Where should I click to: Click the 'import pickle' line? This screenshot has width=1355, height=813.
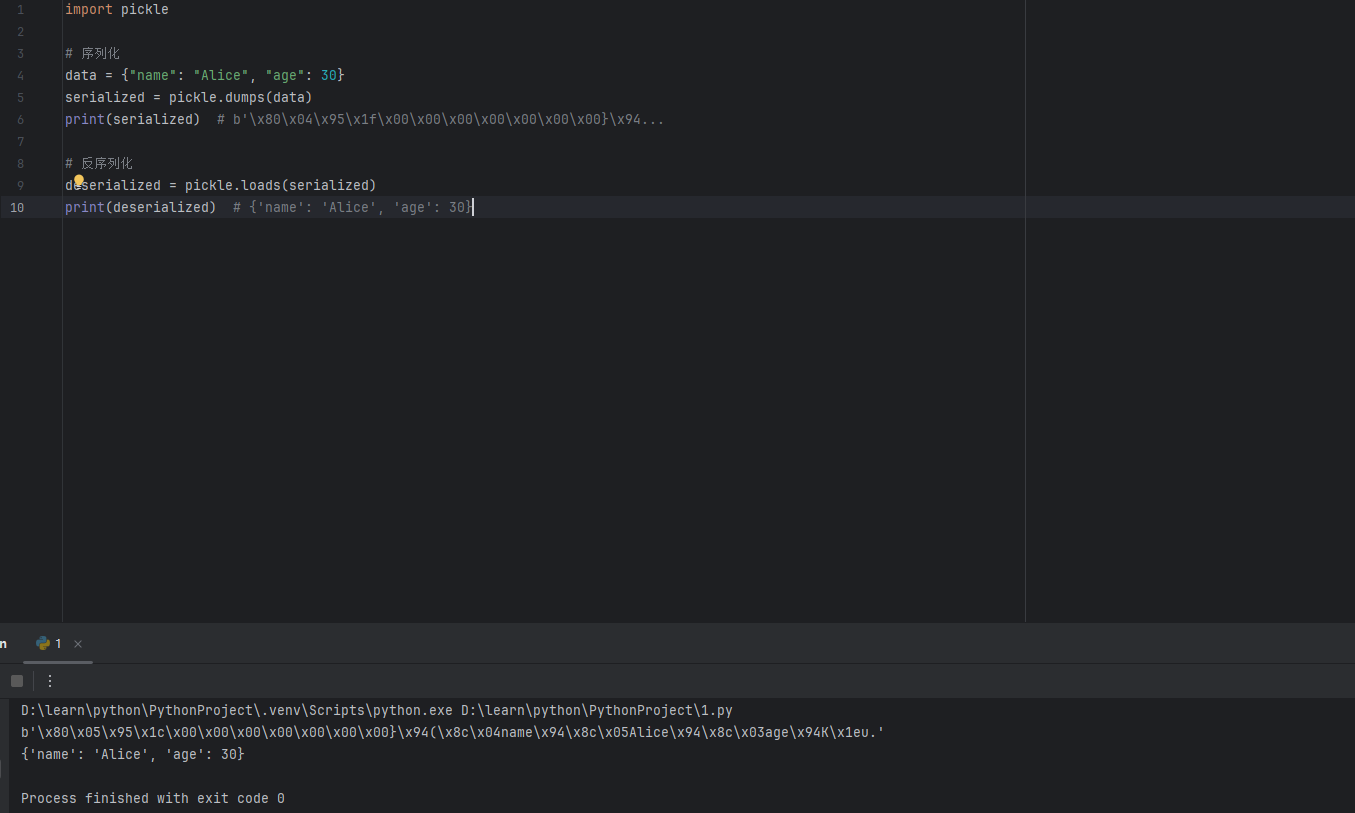[x=117, y=10]
